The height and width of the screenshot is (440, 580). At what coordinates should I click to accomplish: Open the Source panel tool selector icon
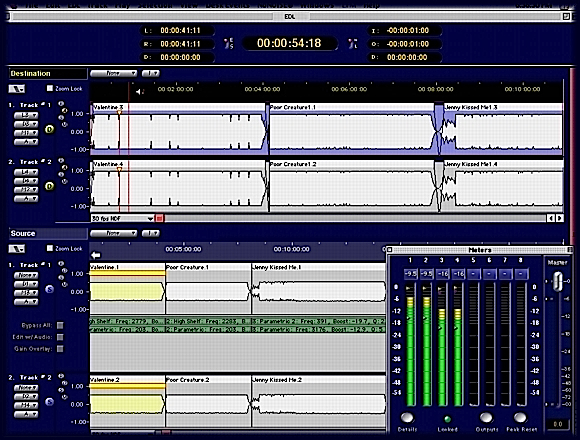coord(17,249)
